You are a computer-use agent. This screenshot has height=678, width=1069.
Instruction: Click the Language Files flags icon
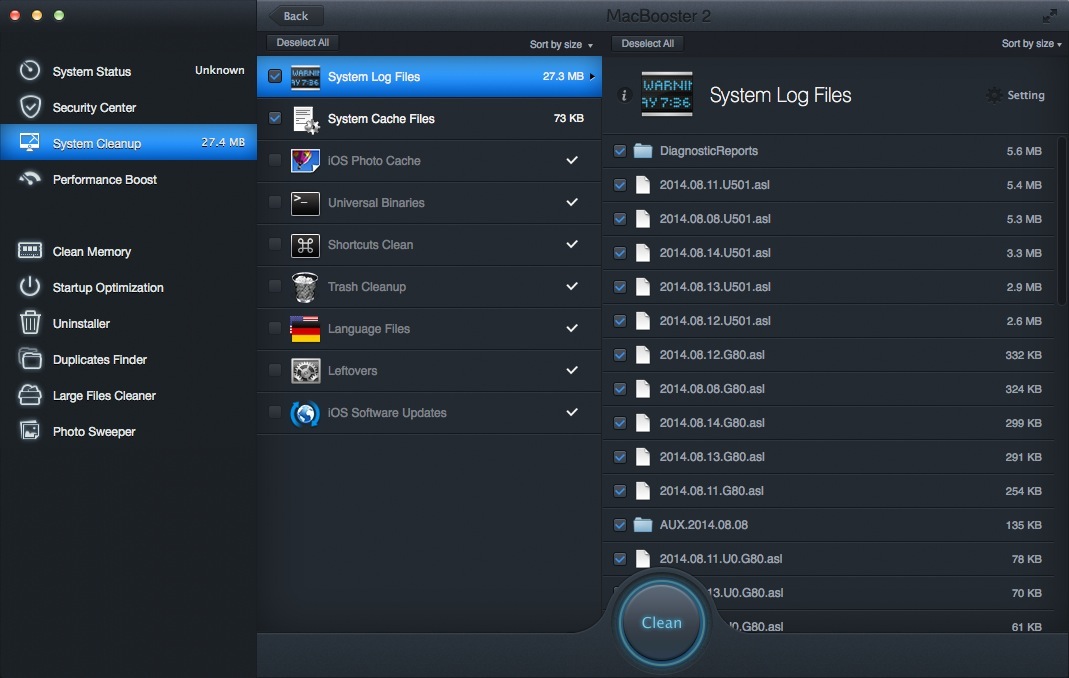(305, 329)
